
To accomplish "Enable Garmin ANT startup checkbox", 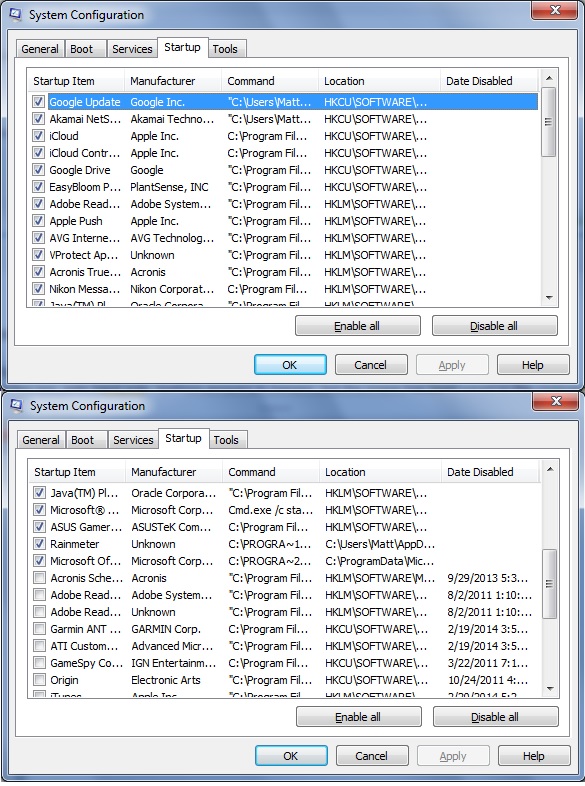I will pyautogui.click(x=40, y=629).
